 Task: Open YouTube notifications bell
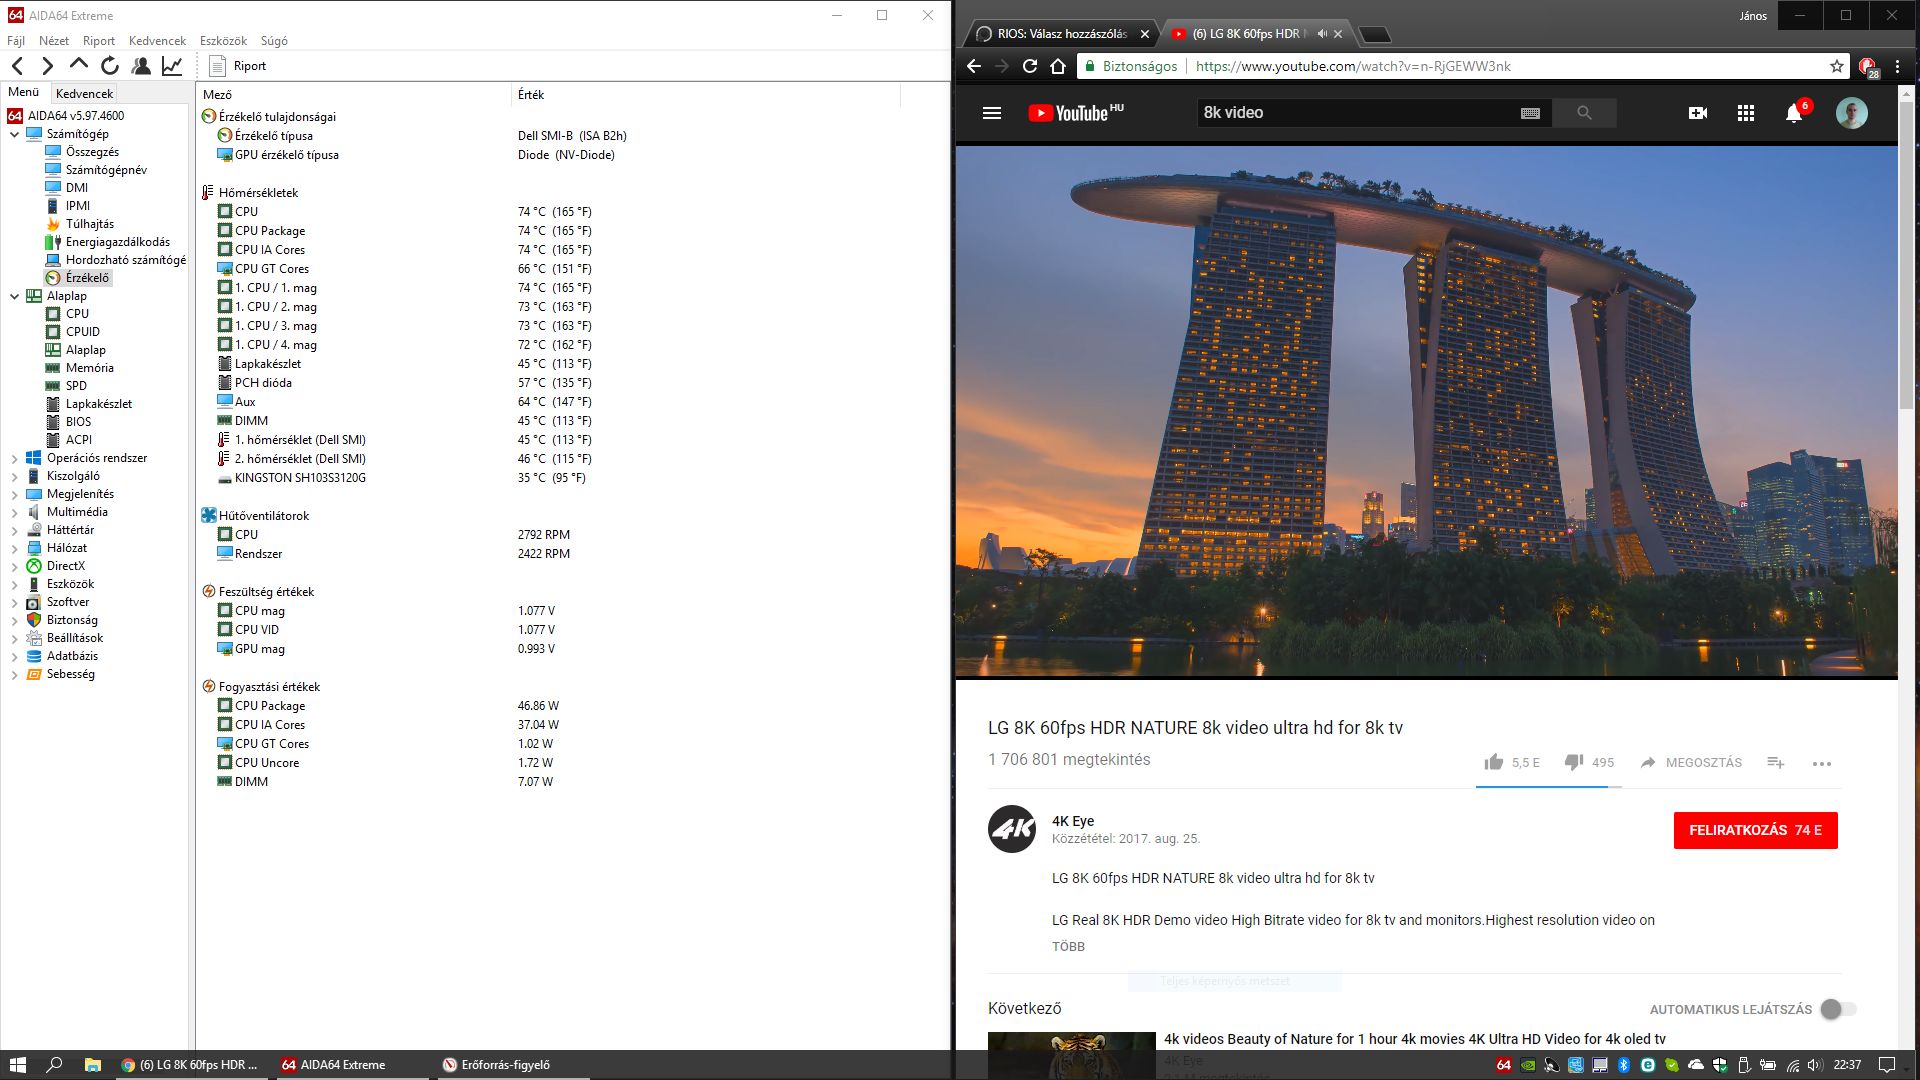(x=1794, y=113)
